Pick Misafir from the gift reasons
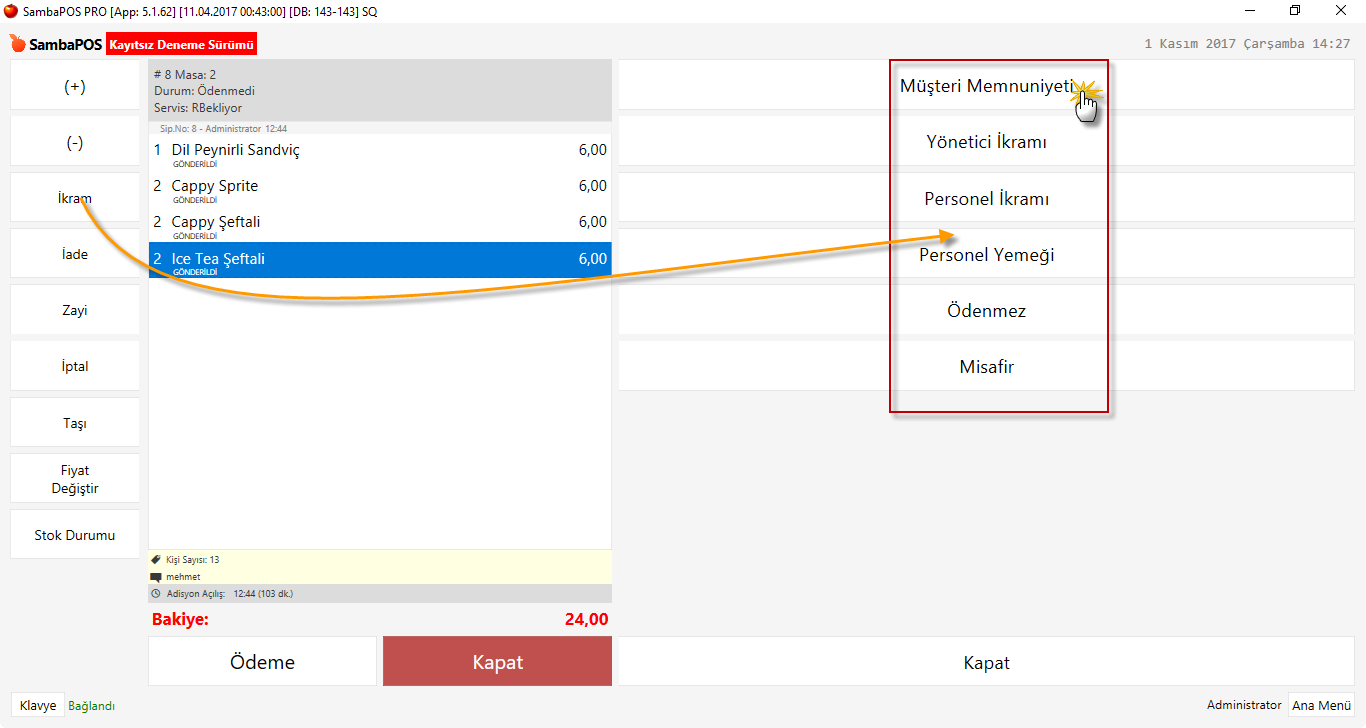 pyautogui.click(x=986, y=366)
